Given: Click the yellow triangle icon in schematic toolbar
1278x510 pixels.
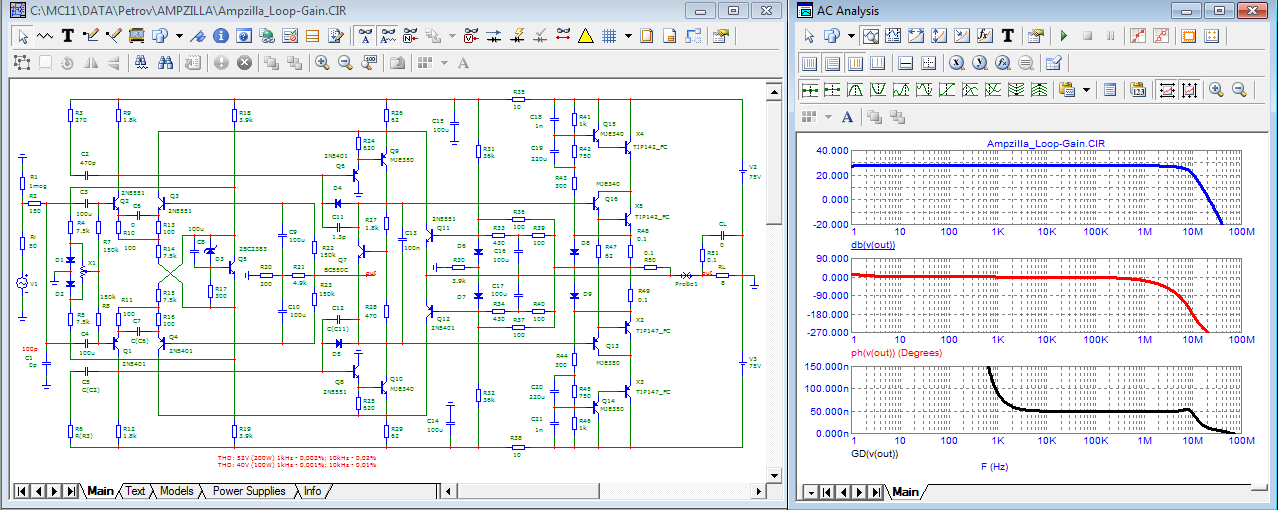Looking at the screenshot, I should pyautogui.click(x=585, y=36).
